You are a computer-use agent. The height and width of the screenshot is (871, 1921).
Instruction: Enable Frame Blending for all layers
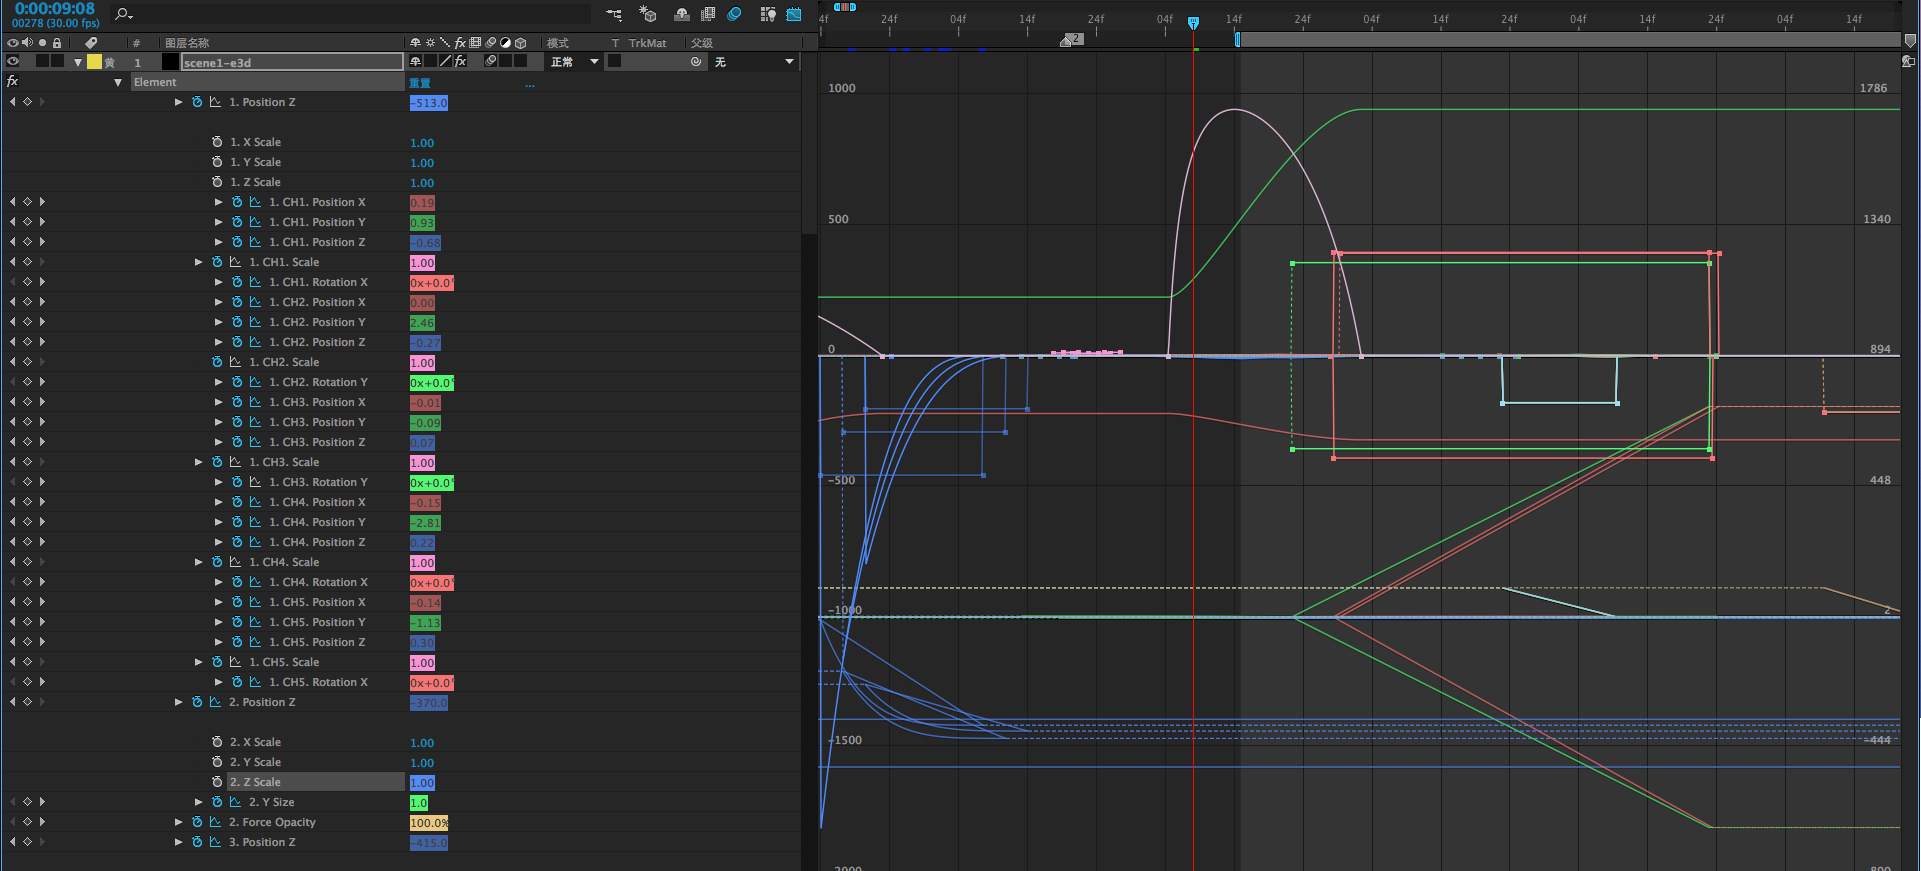tap(708, 14)
